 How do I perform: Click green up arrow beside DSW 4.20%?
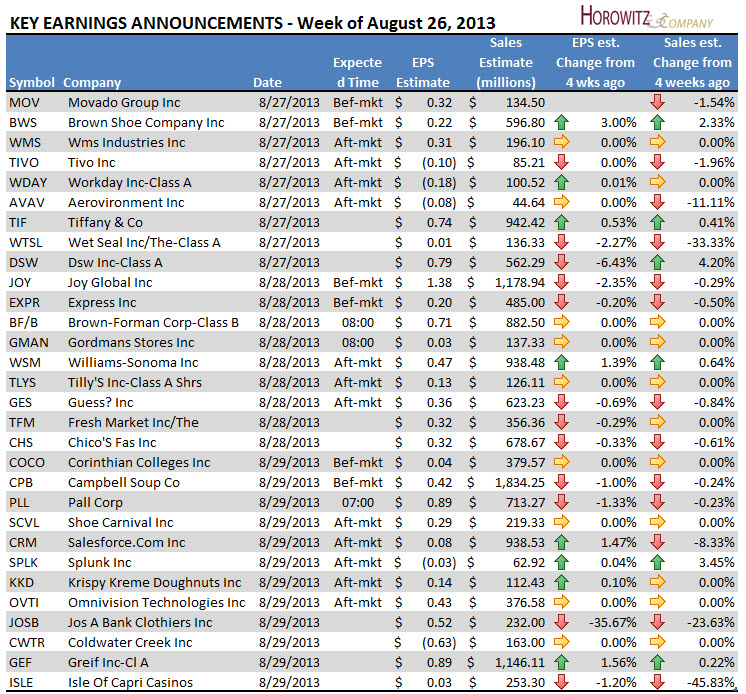[x=658, y=262]
